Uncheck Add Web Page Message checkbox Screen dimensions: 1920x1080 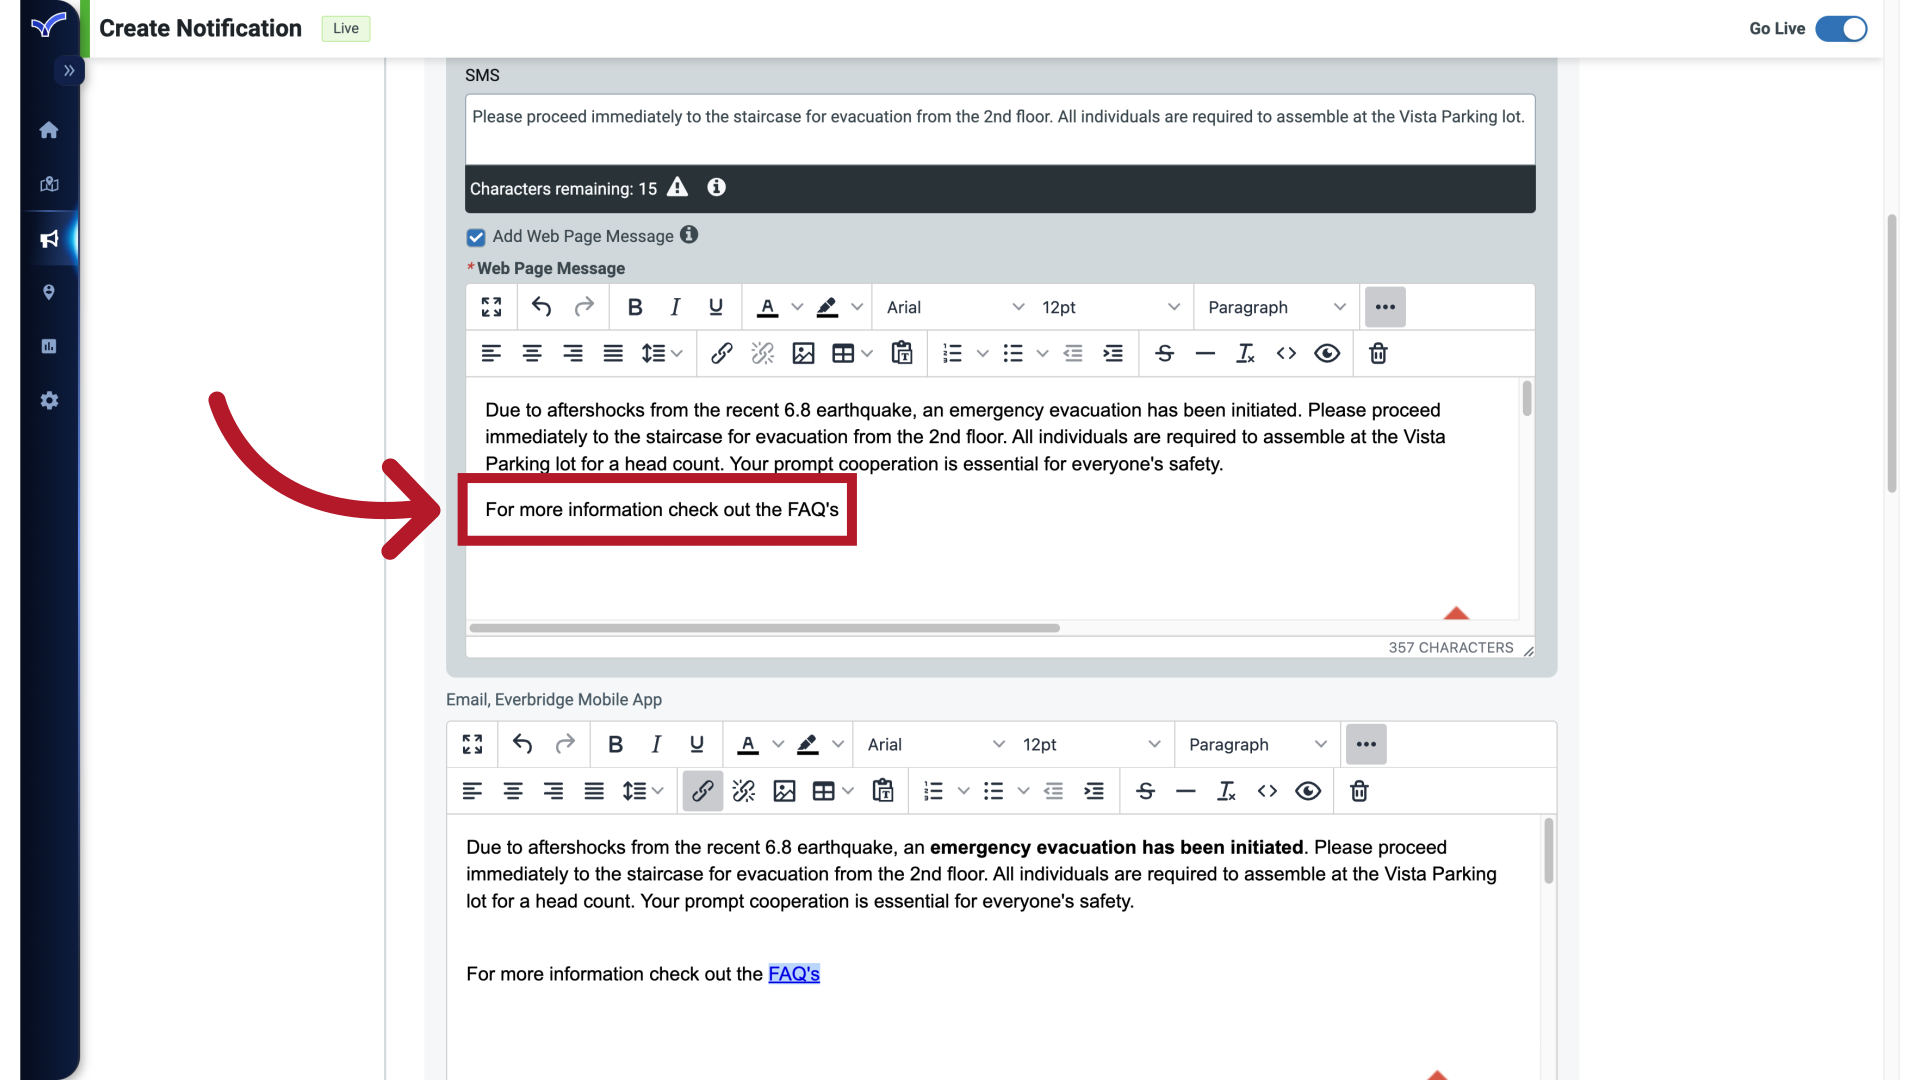[476, 237]
